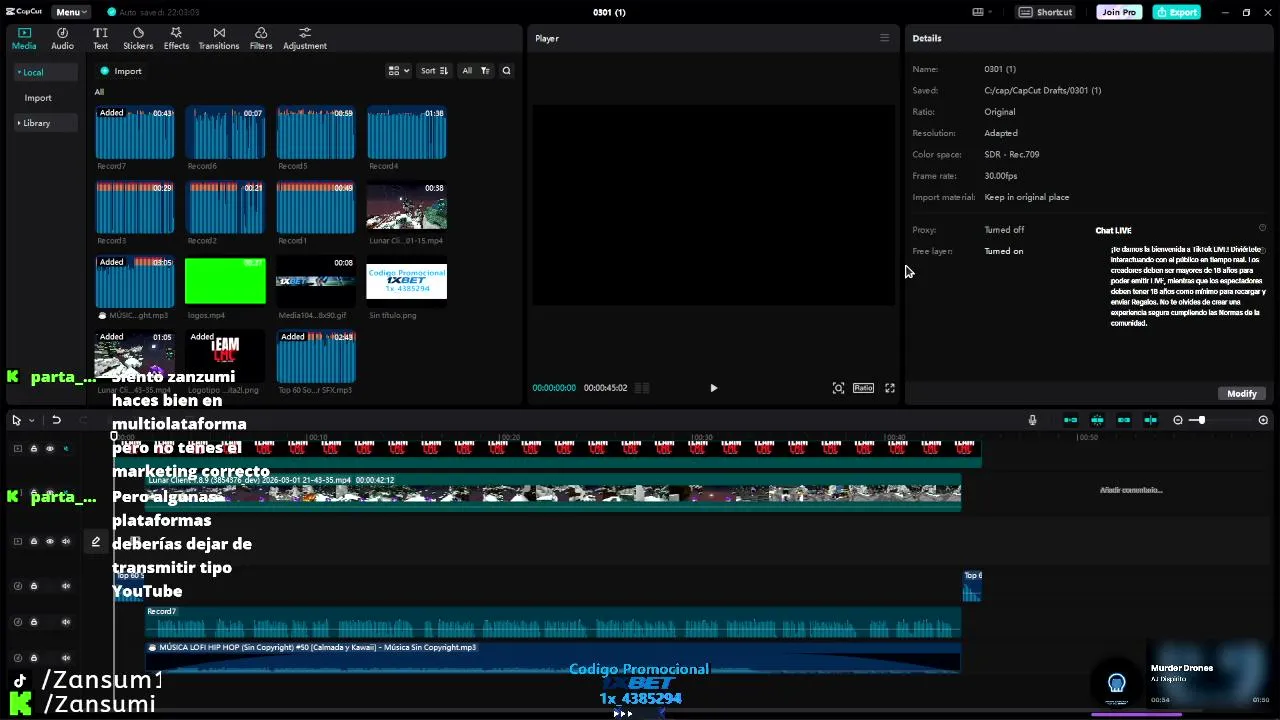Open the media filter dropdown icon

[485, 71]
